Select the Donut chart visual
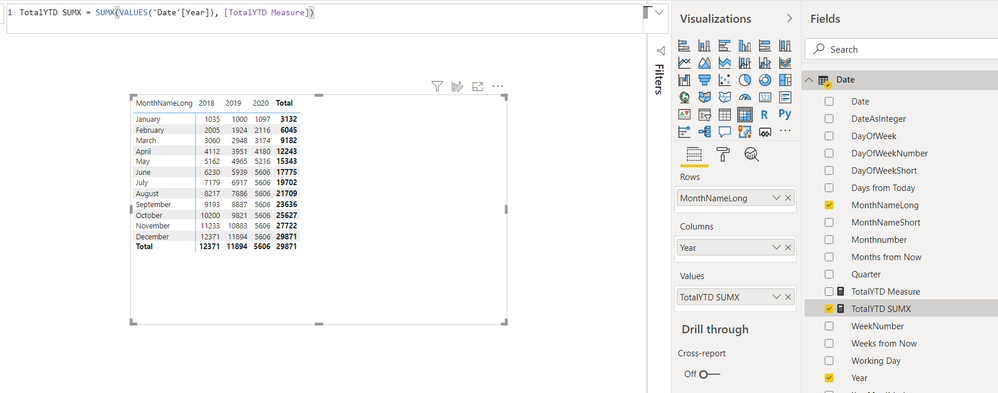Screen dimensions: 998x393 click(765, 80)
